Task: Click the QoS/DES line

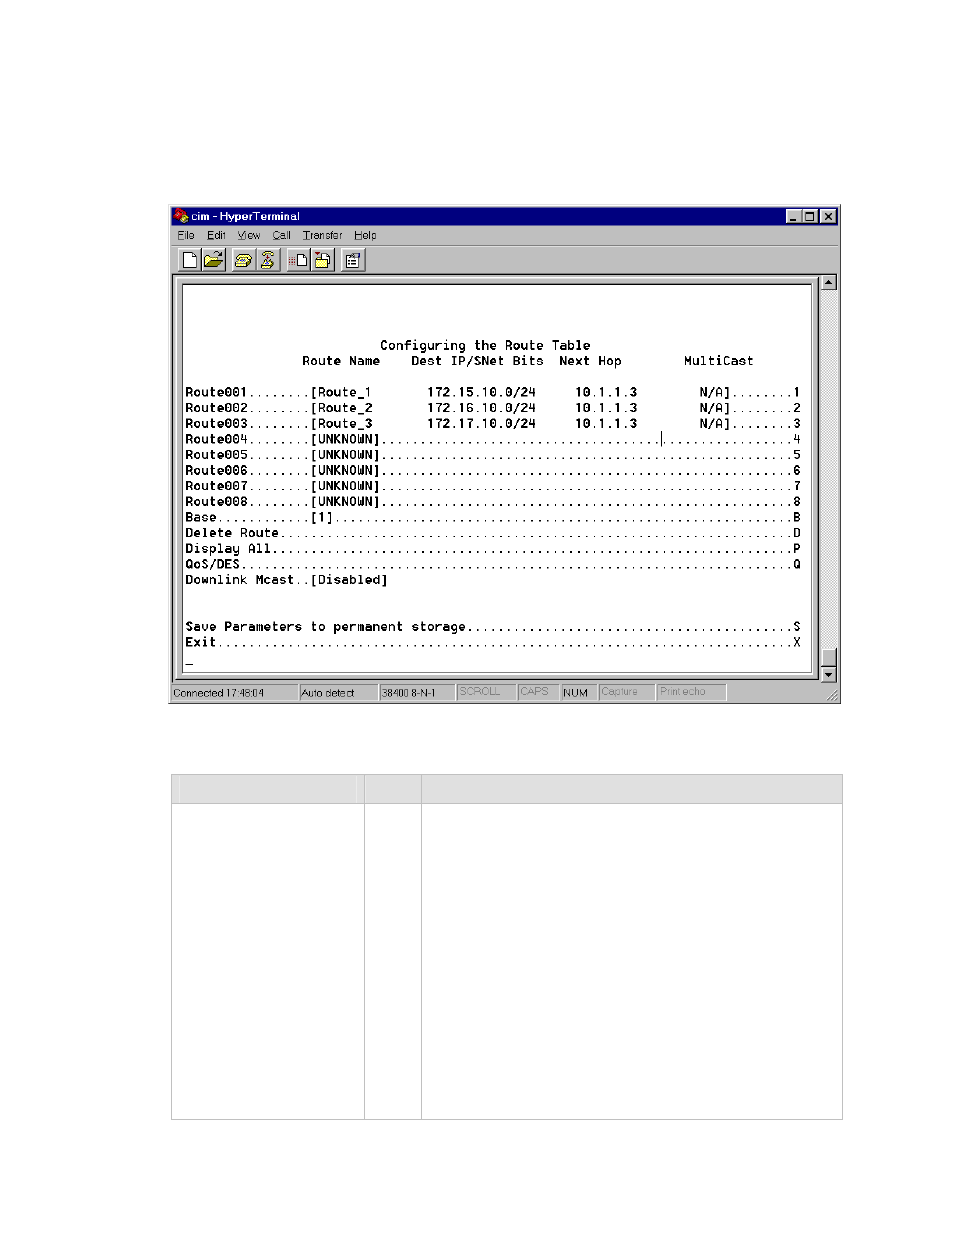Action: 493,565
